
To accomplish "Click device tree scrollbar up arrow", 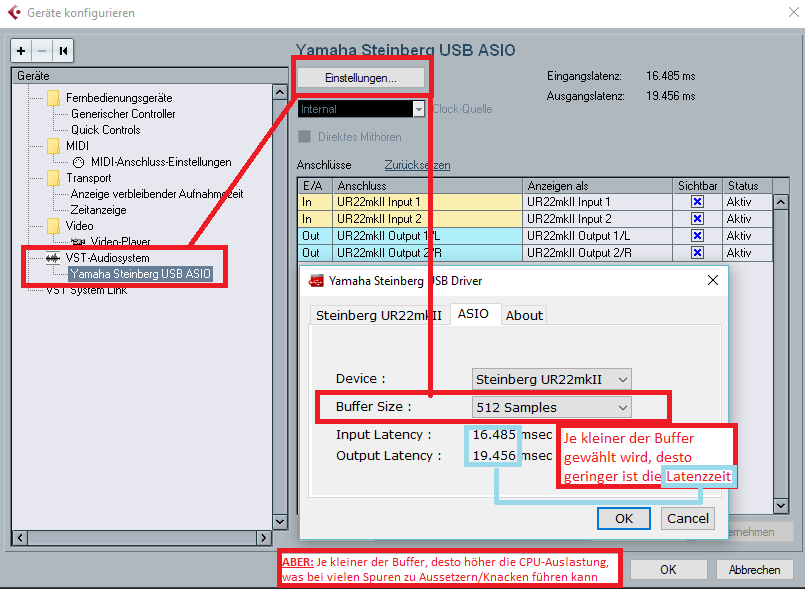I will (280, 92).
